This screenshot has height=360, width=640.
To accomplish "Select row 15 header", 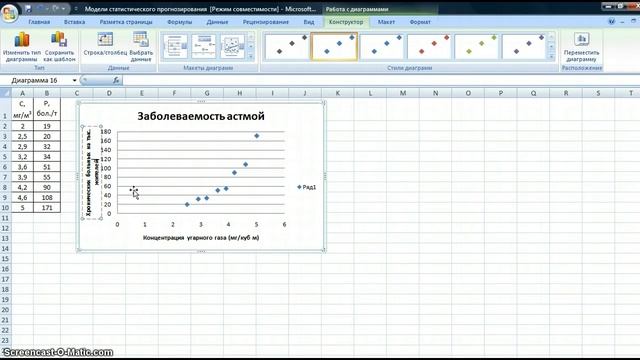I will coord(5,259).
